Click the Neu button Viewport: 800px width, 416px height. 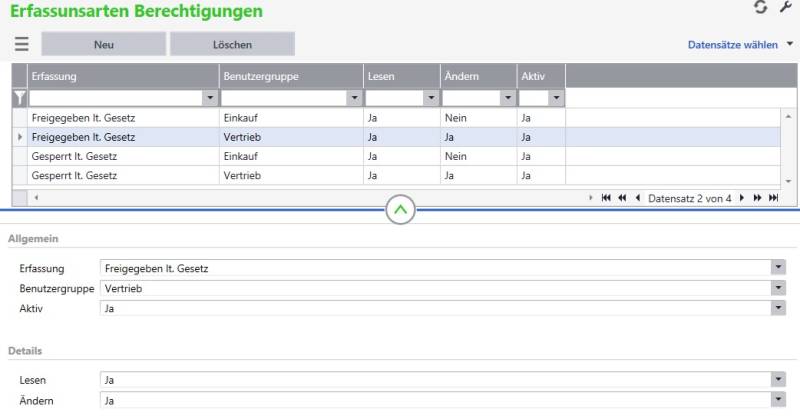pos(103,44)
